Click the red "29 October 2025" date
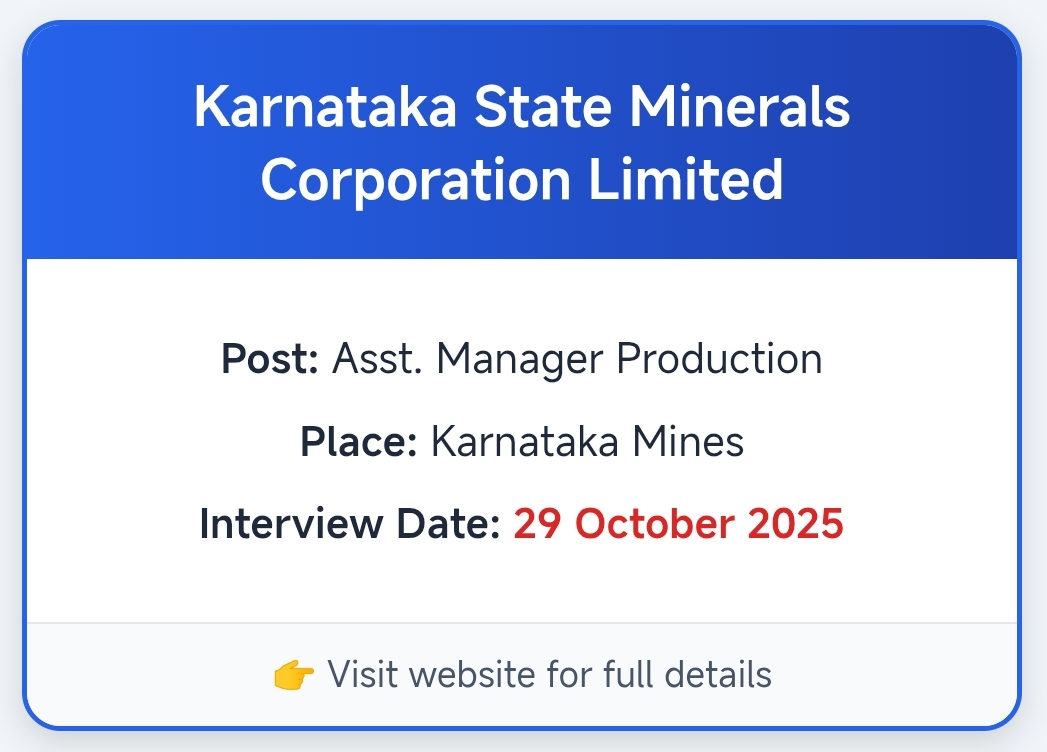Viewport: 1047px width, 752px height. [679, 524]
